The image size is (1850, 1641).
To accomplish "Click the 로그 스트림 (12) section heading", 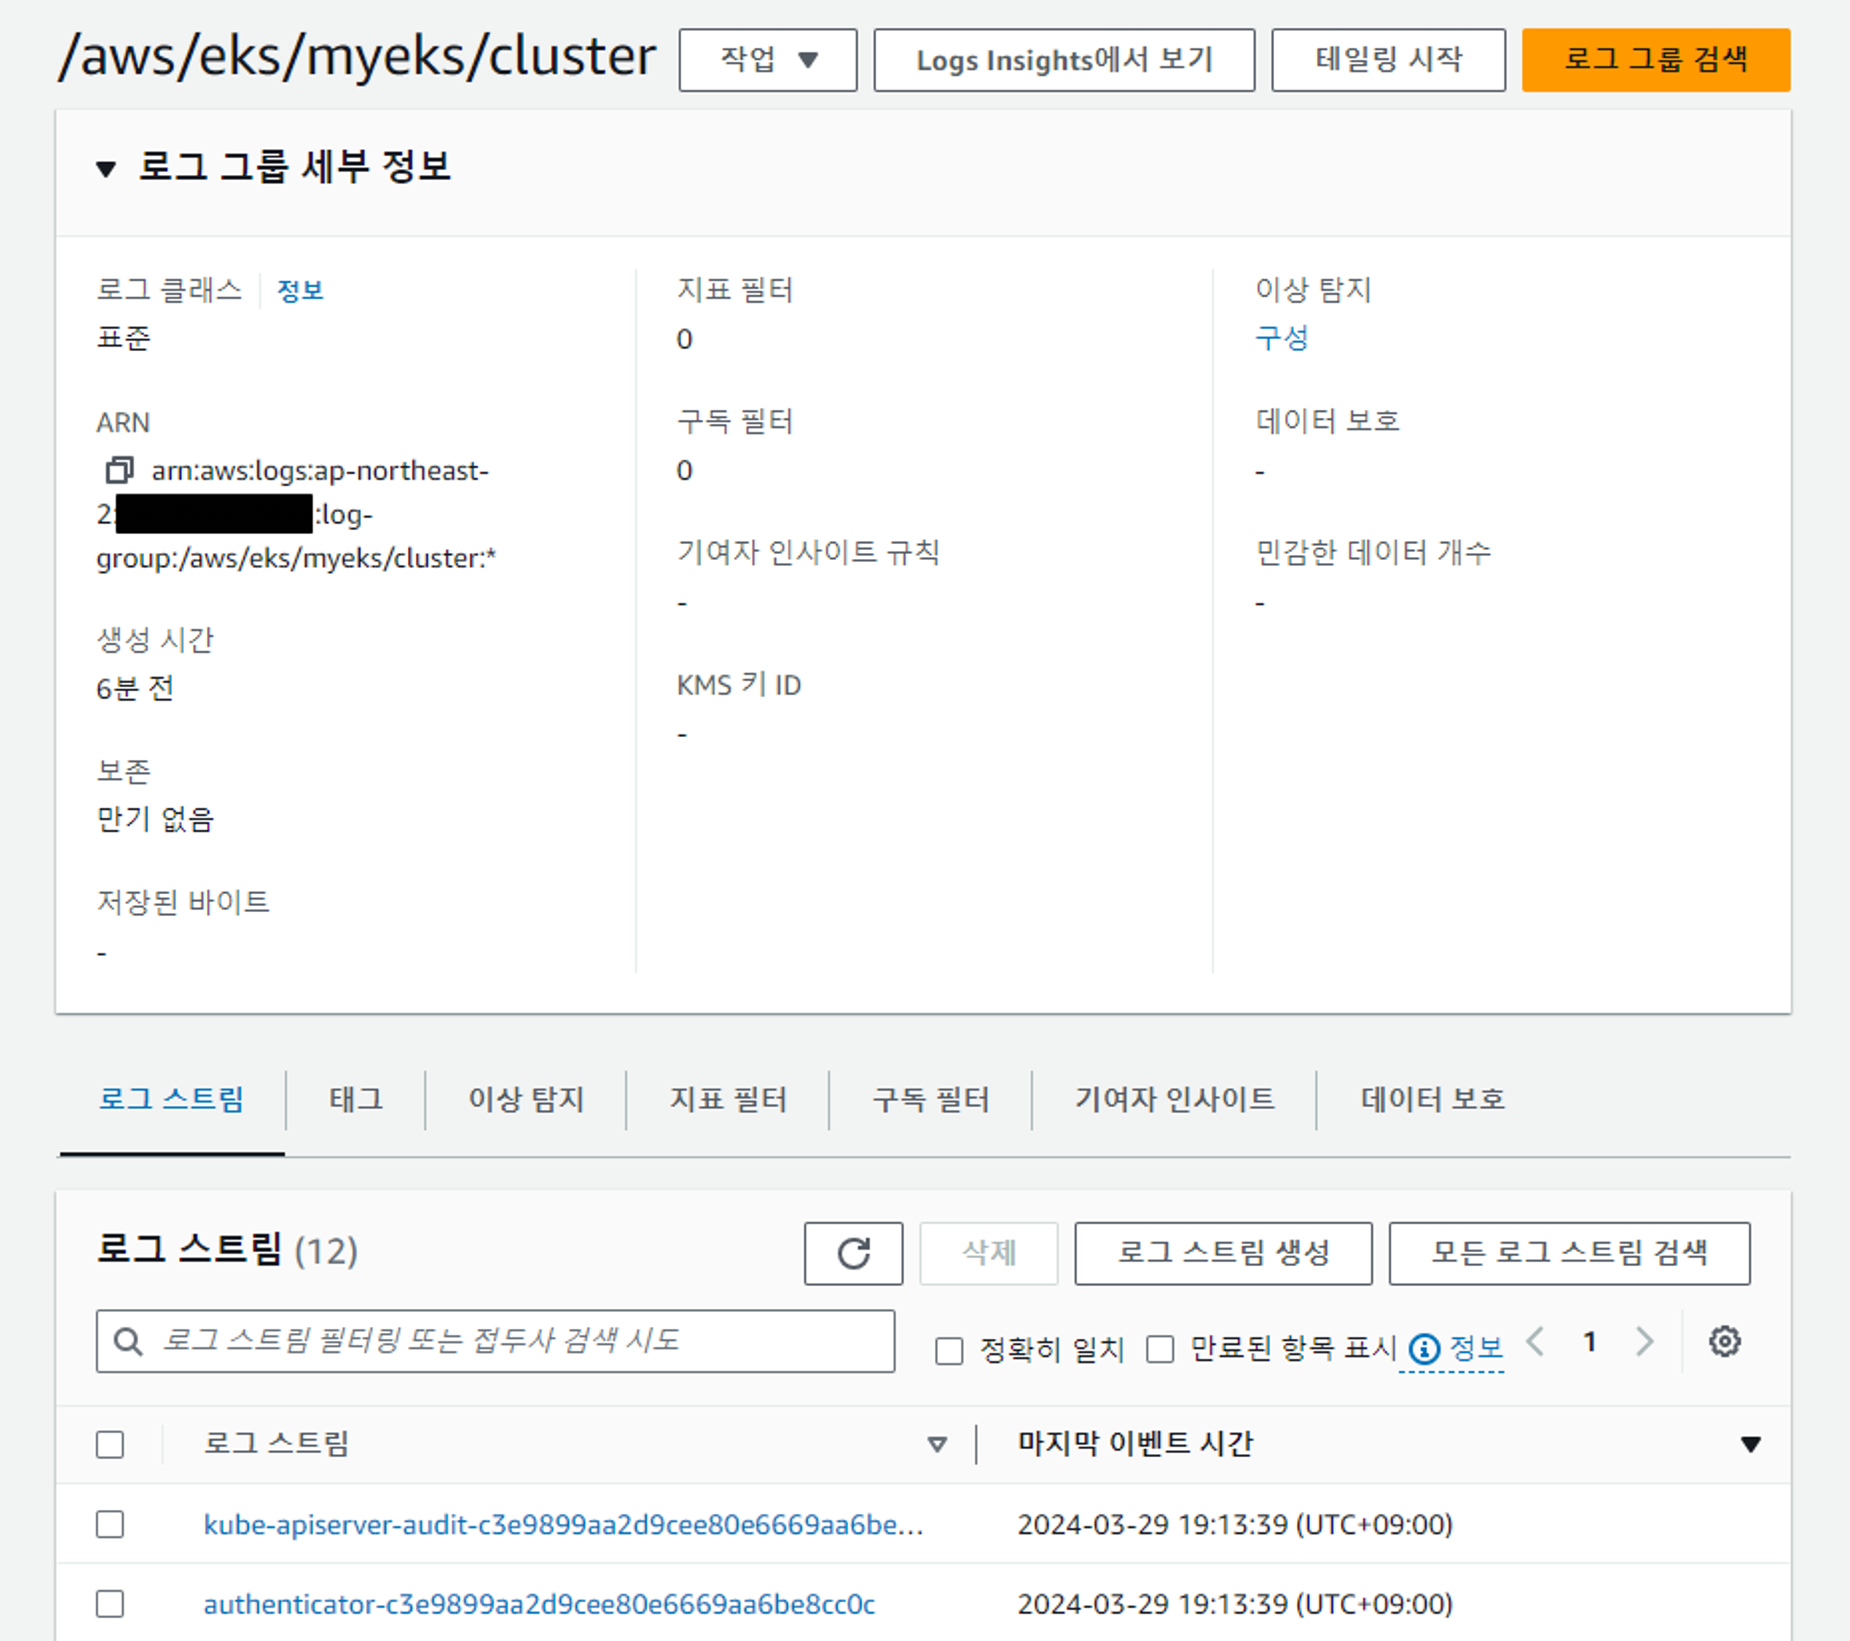I will [227, 1250].
